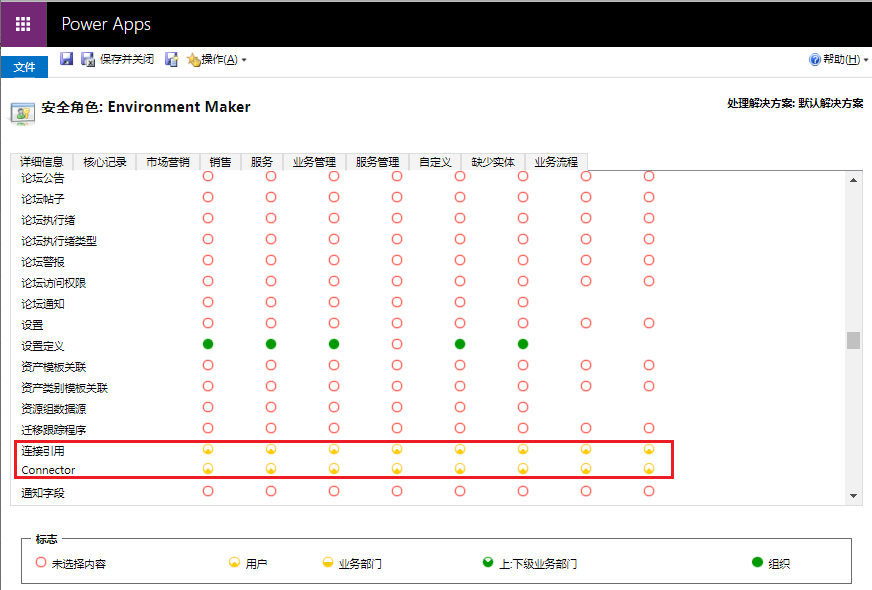872x590 pixels.
Task: Click the 操作 star and hand icon
Action: click(x=194, y=60)
